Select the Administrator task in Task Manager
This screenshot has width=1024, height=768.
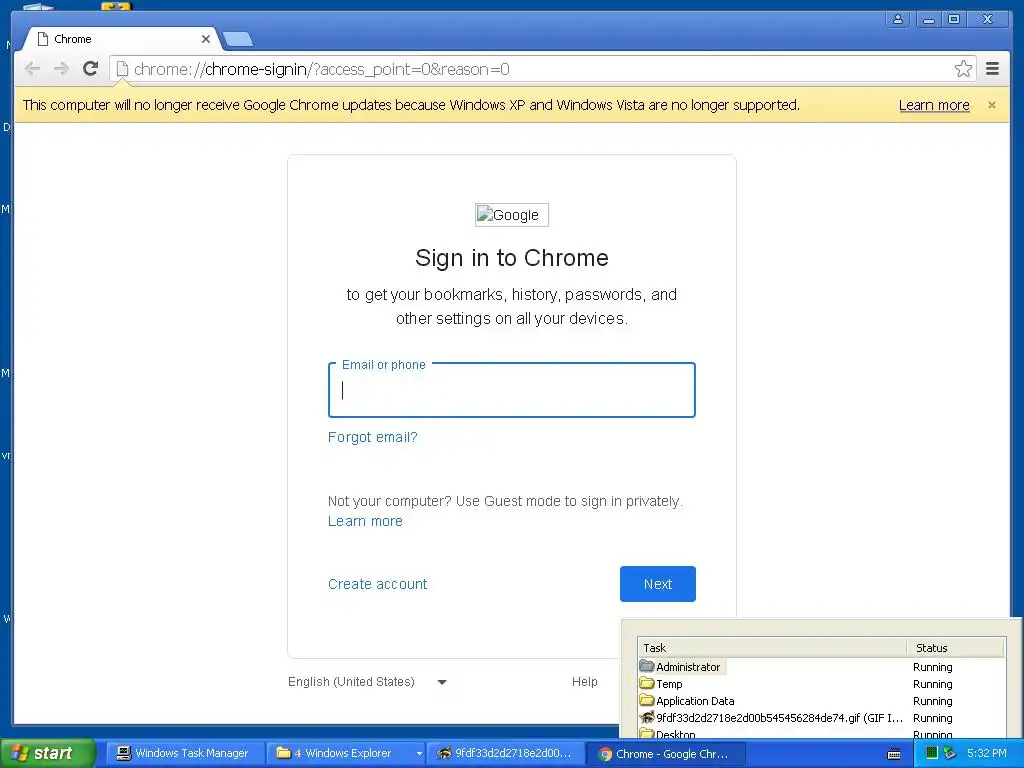(688, 667)
